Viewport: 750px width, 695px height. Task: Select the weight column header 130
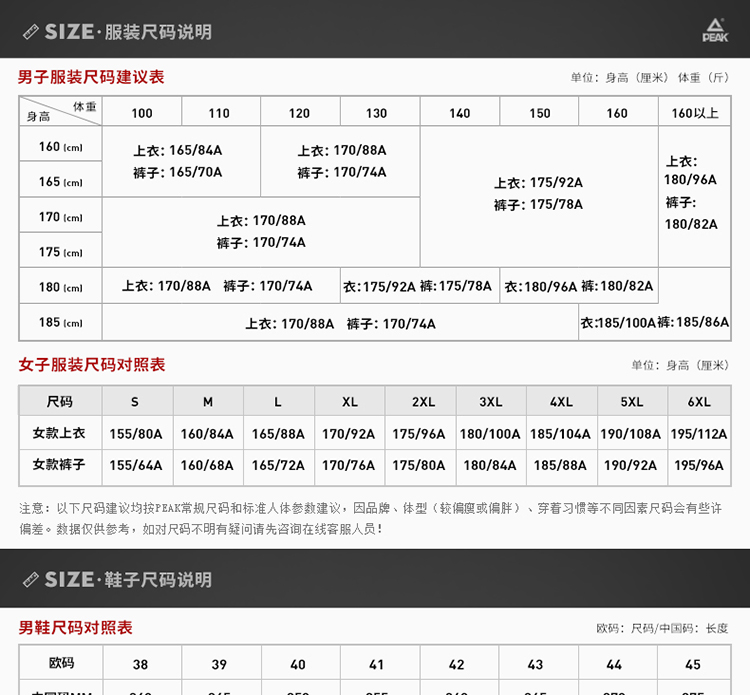376,113
